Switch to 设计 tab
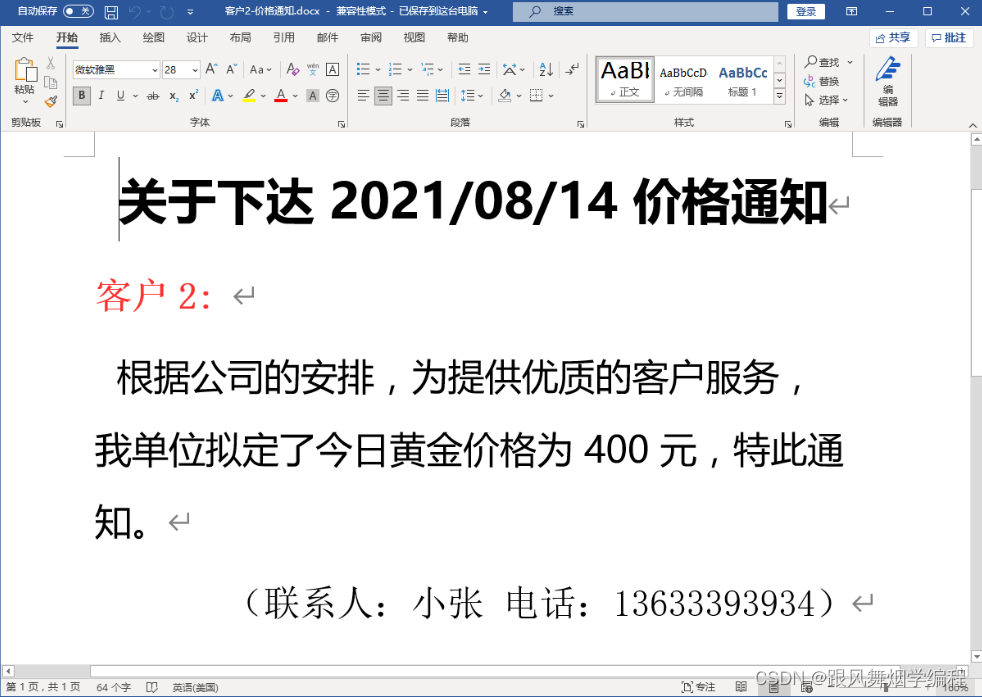Viewport: 982px width, 697px height. 197,38
